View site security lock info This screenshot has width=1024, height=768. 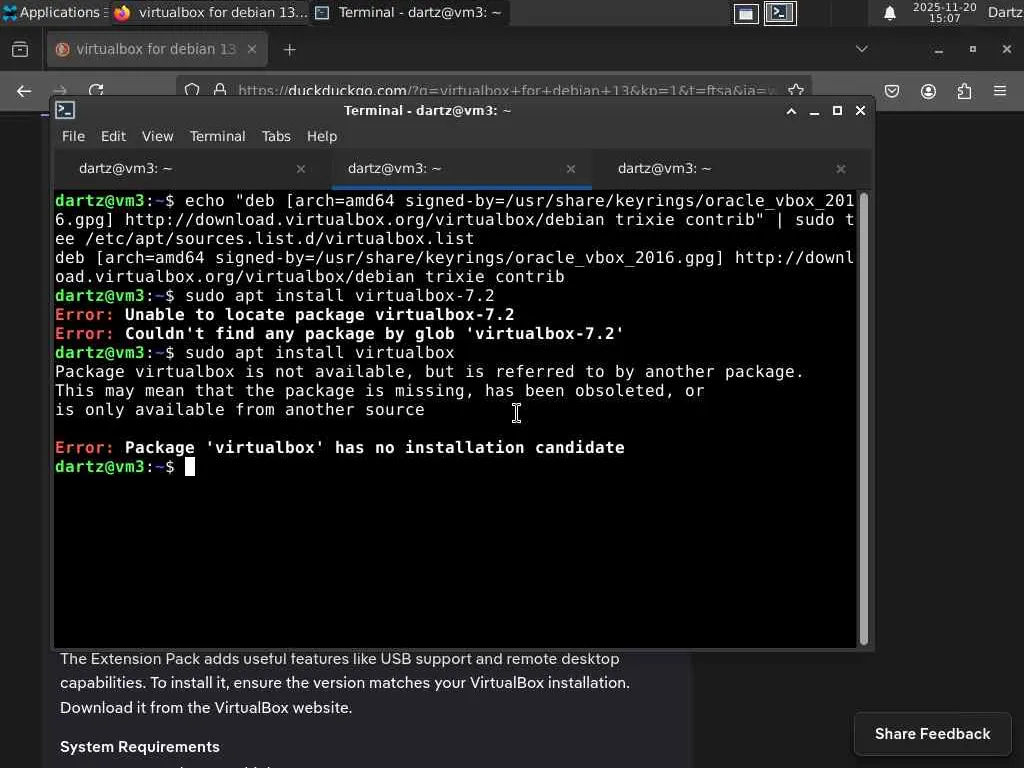(220, 90)
